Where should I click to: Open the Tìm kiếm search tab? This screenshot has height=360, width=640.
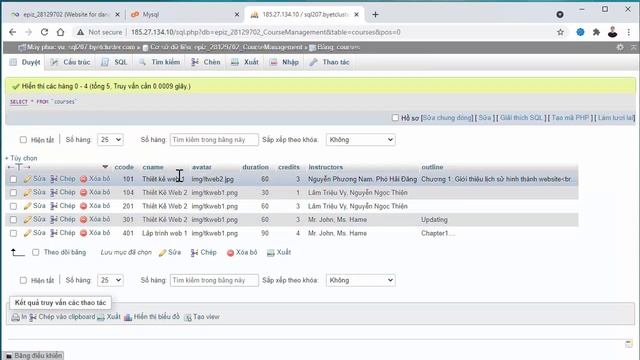point(160,62)
